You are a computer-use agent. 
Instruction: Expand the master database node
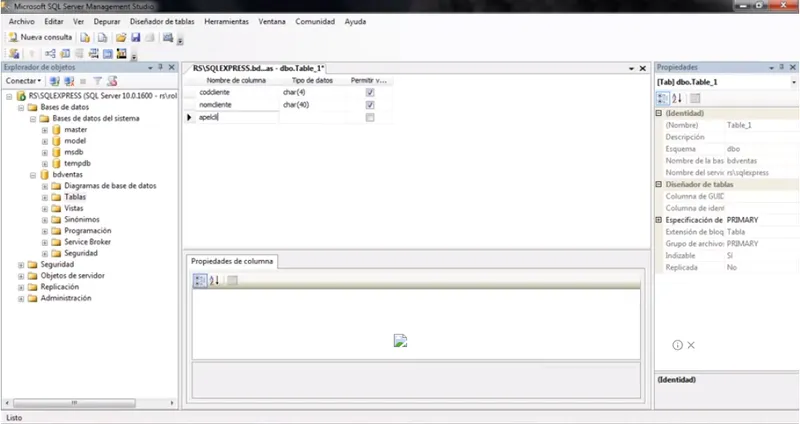pyautogui.click(x=44, y=130)
